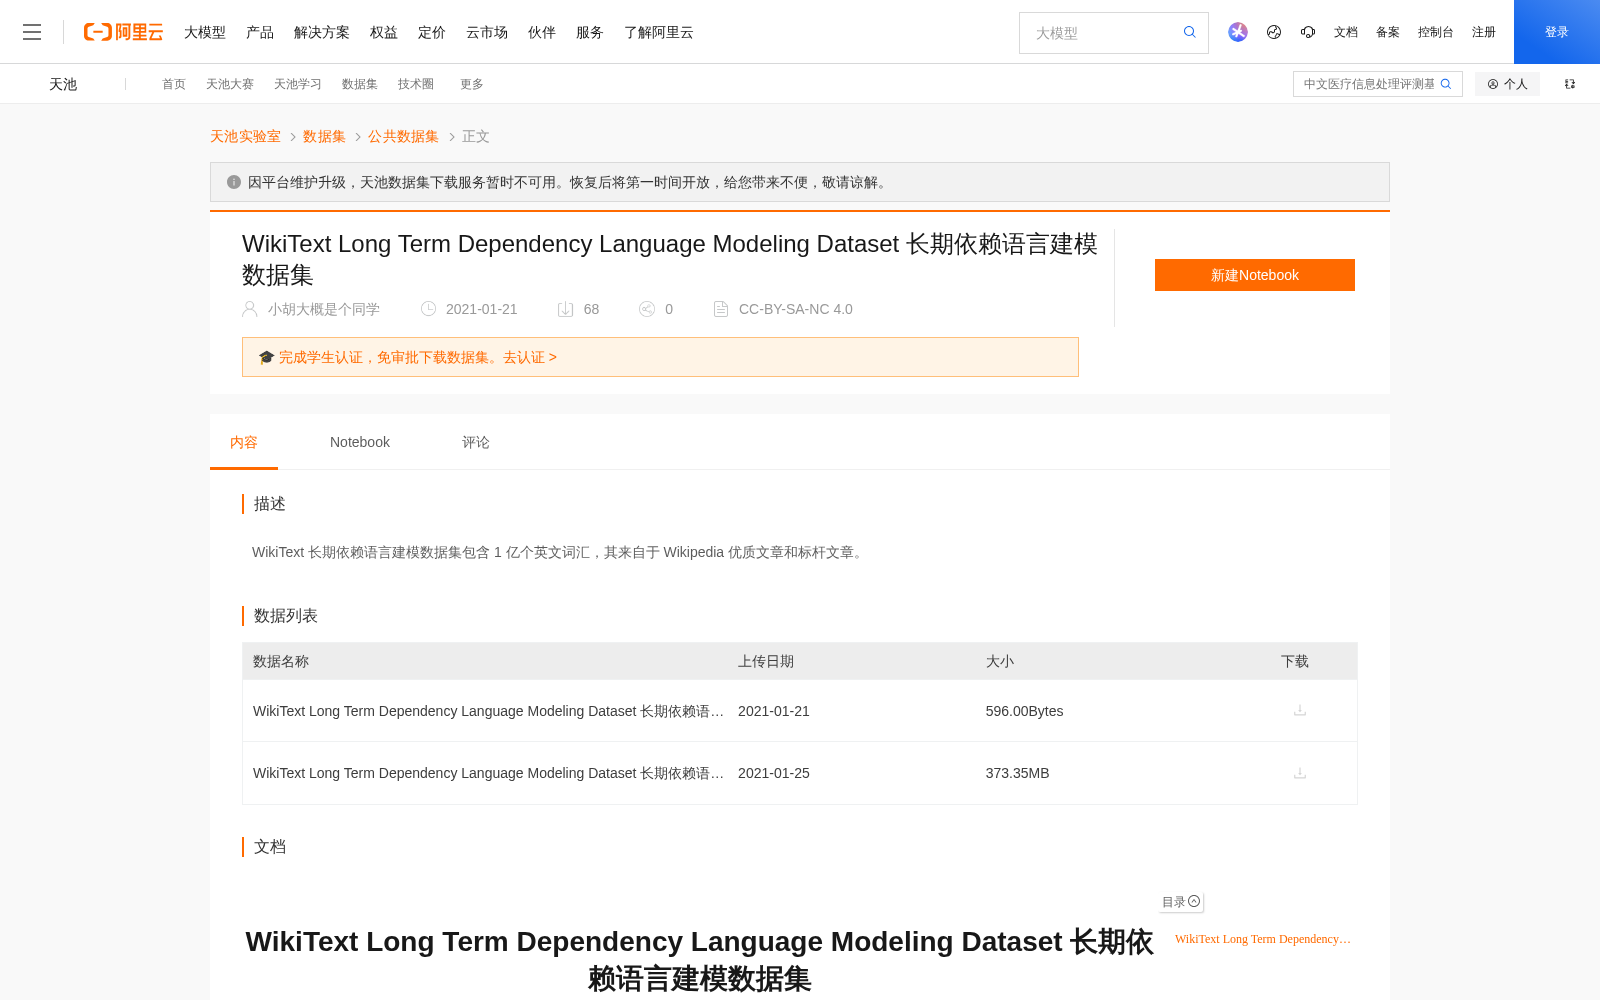Screen dimensions: 1600x1000
Task: Click the globe icon in header
Action: pyautogui.click(x=1274, y=32)
